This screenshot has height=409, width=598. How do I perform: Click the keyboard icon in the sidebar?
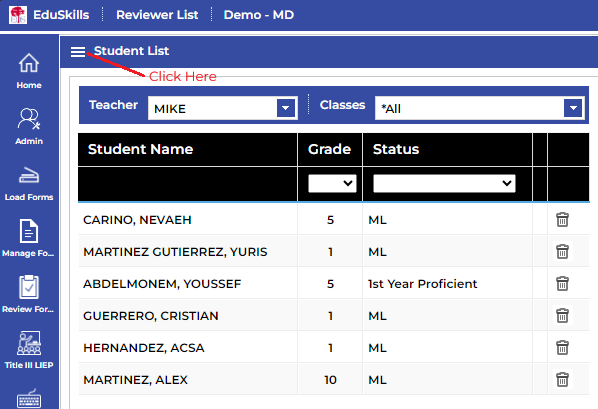pos(29,399)
